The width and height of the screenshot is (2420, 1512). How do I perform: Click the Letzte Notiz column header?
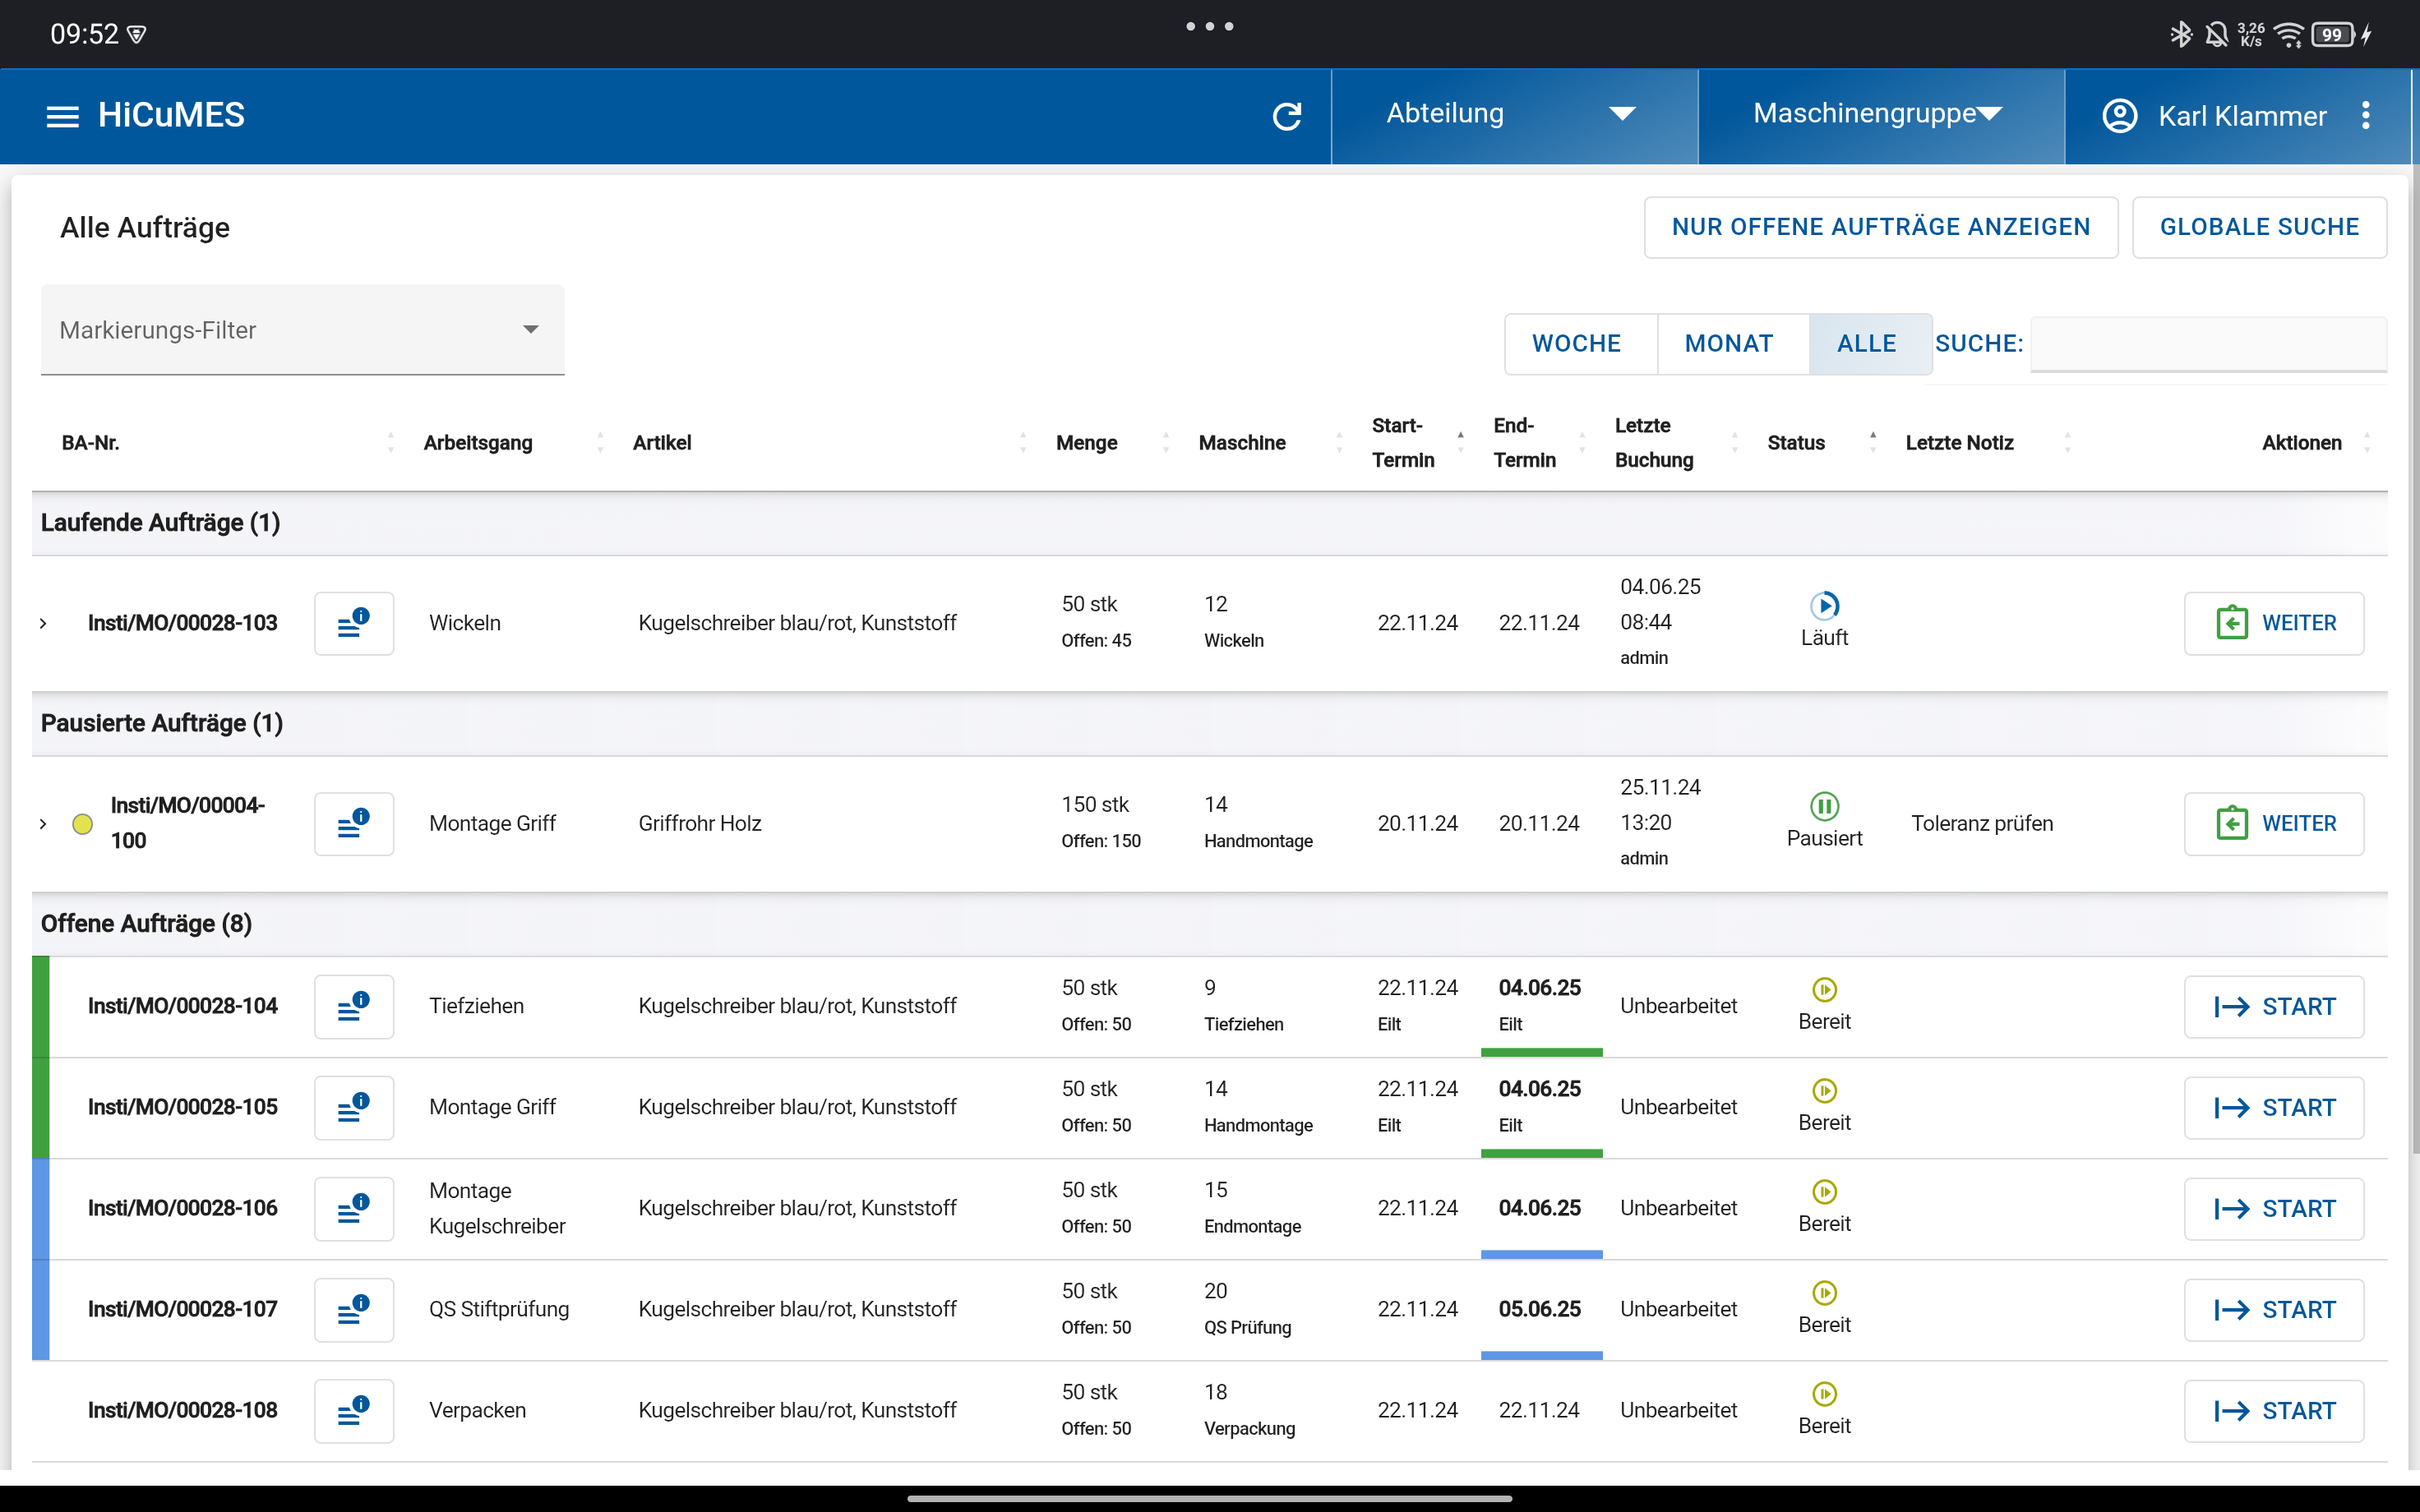[x=1959, y=443]
